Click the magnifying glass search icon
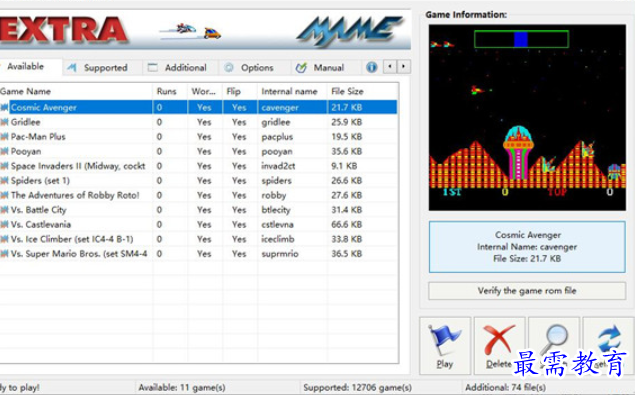The width and height of the screenshot is (635, 395). click(x=554, y=339)
